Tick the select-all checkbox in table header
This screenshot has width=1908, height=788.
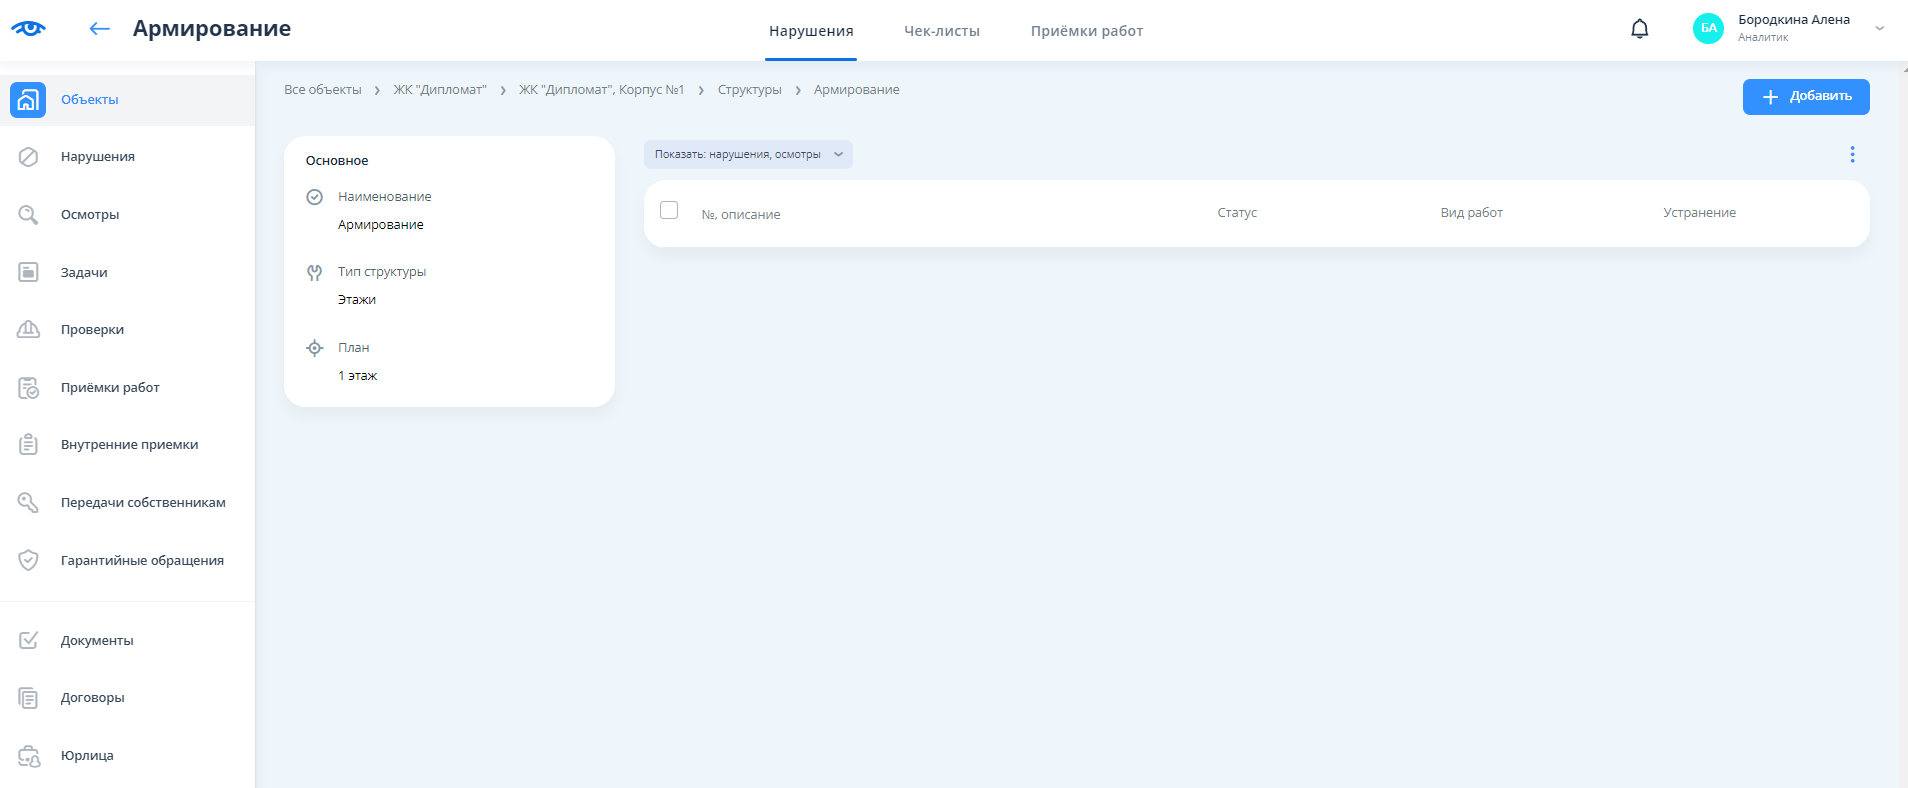669,210
